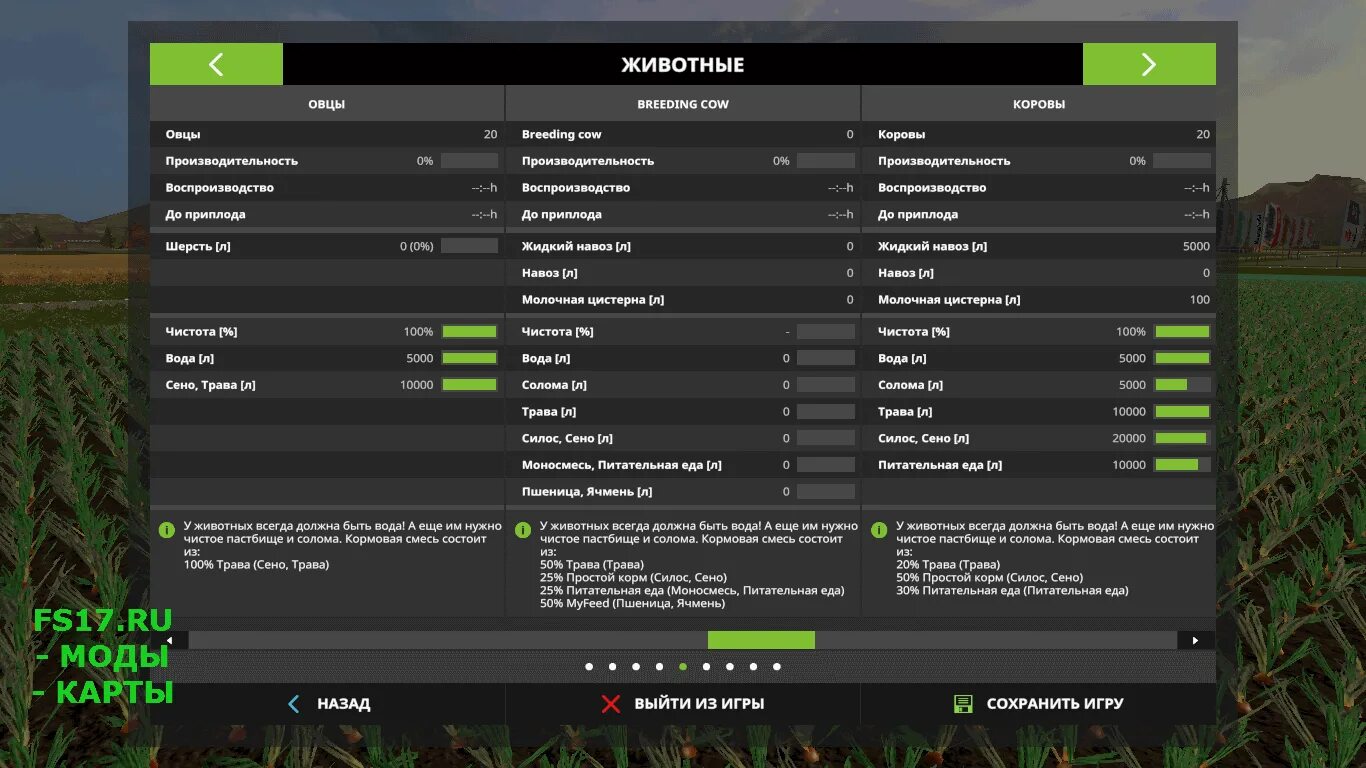Click text '100% Трава (Сено, Трава)'
The image size is (1366, 768).
[256, 565]
